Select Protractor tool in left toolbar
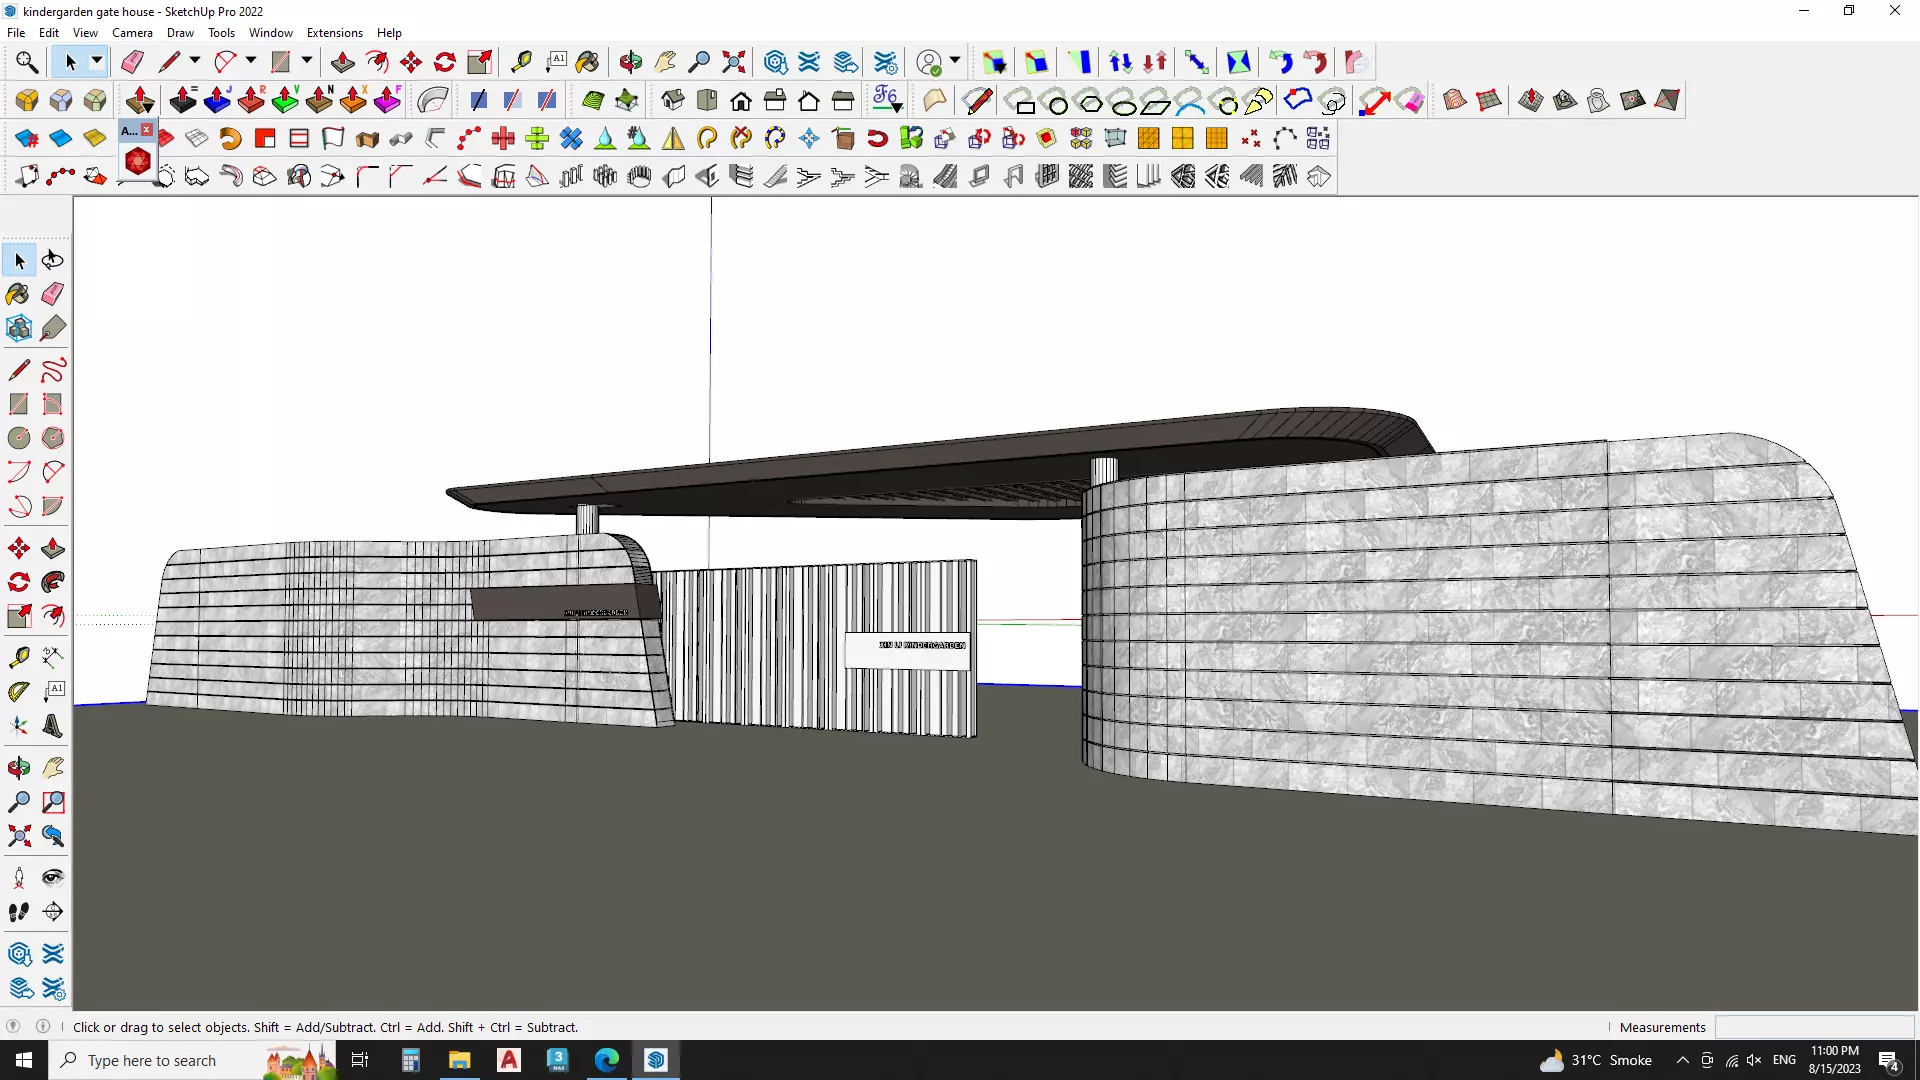This screenshot has height=1080, width=1920. [x=19, y=690]
